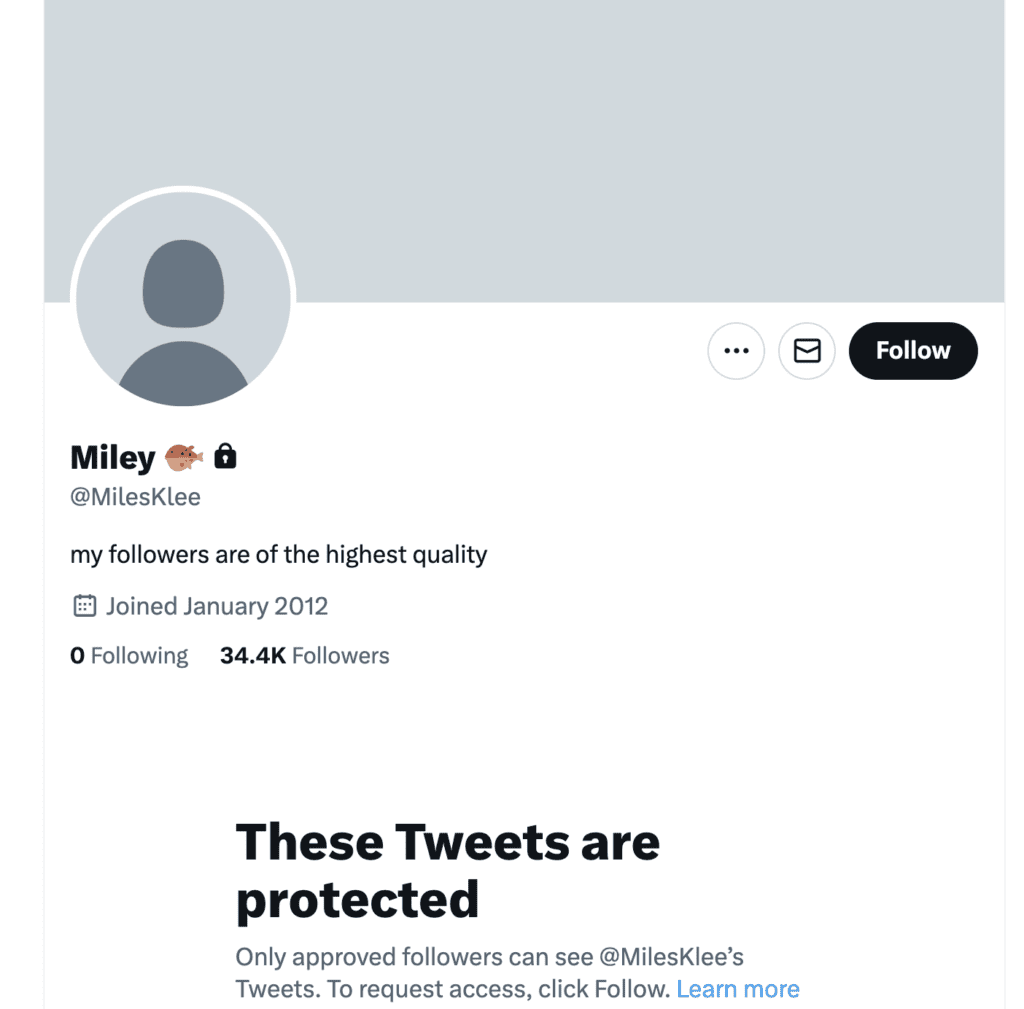This screenshot has height=1009, width=1024.
Task: Click the envelope message icon
Action: click(807, 351)
